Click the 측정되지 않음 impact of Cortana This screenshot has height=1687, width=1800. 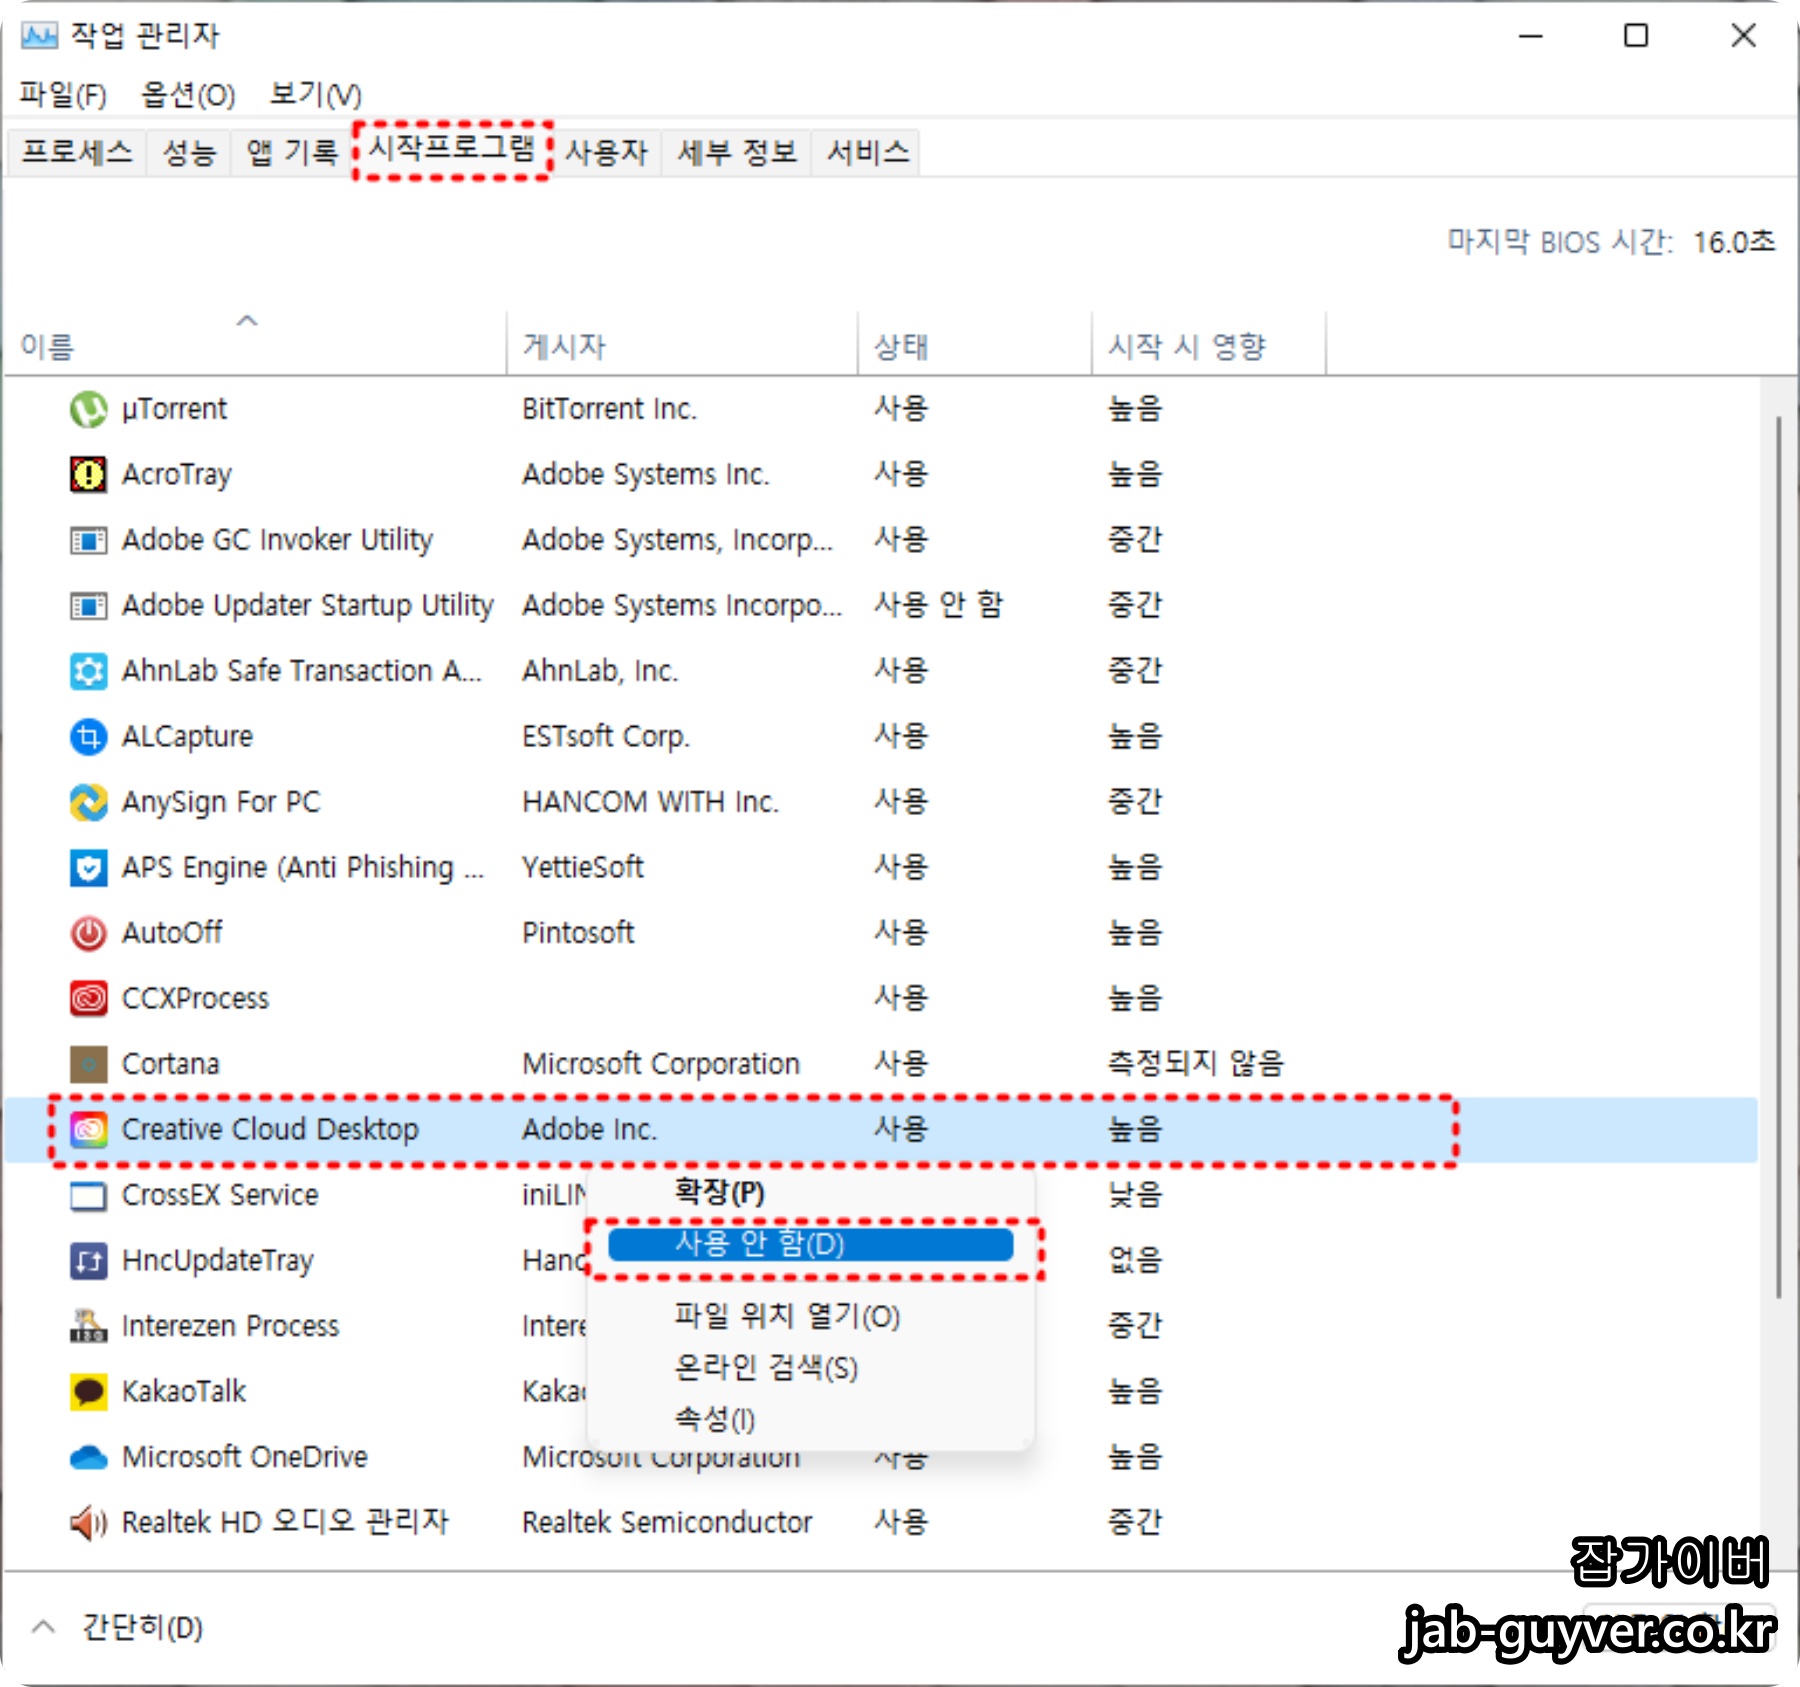(x=1195, y=1064)
